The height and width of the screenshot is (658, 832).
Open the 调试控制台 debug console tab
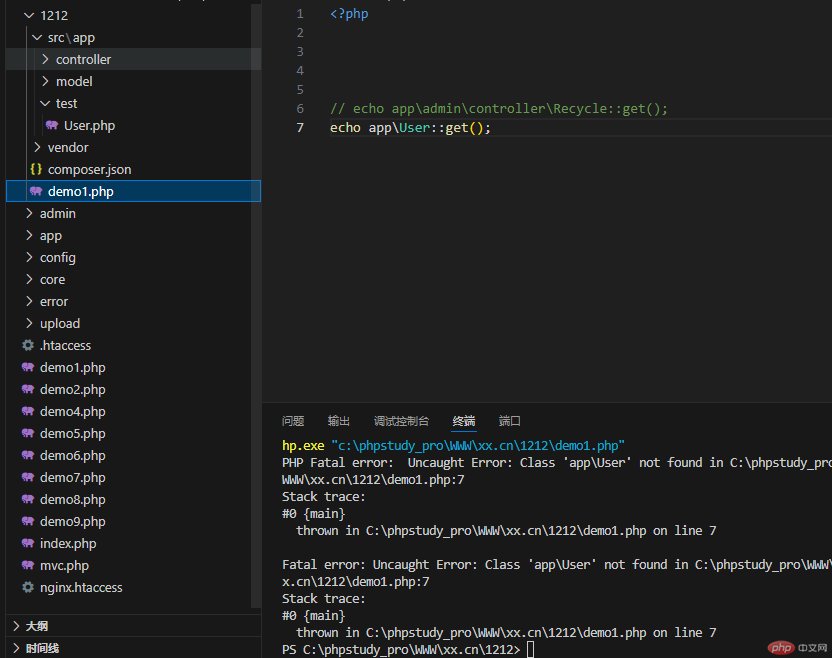(401, 421)
